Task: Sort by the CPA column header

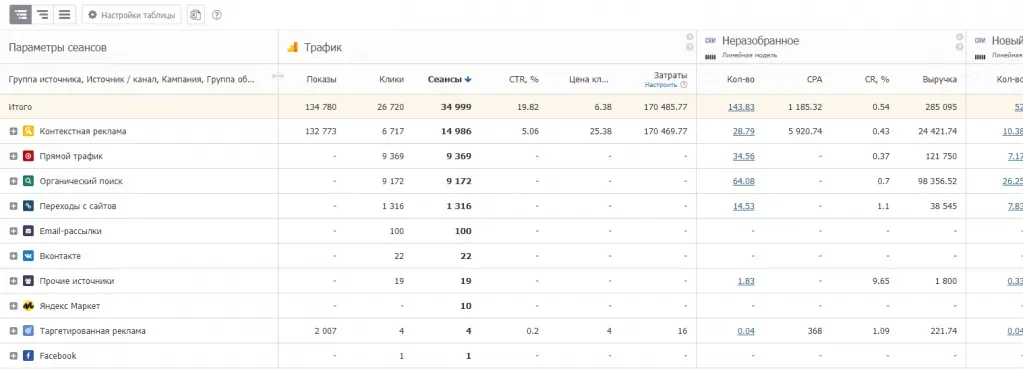Action: (x=814, y=80)
